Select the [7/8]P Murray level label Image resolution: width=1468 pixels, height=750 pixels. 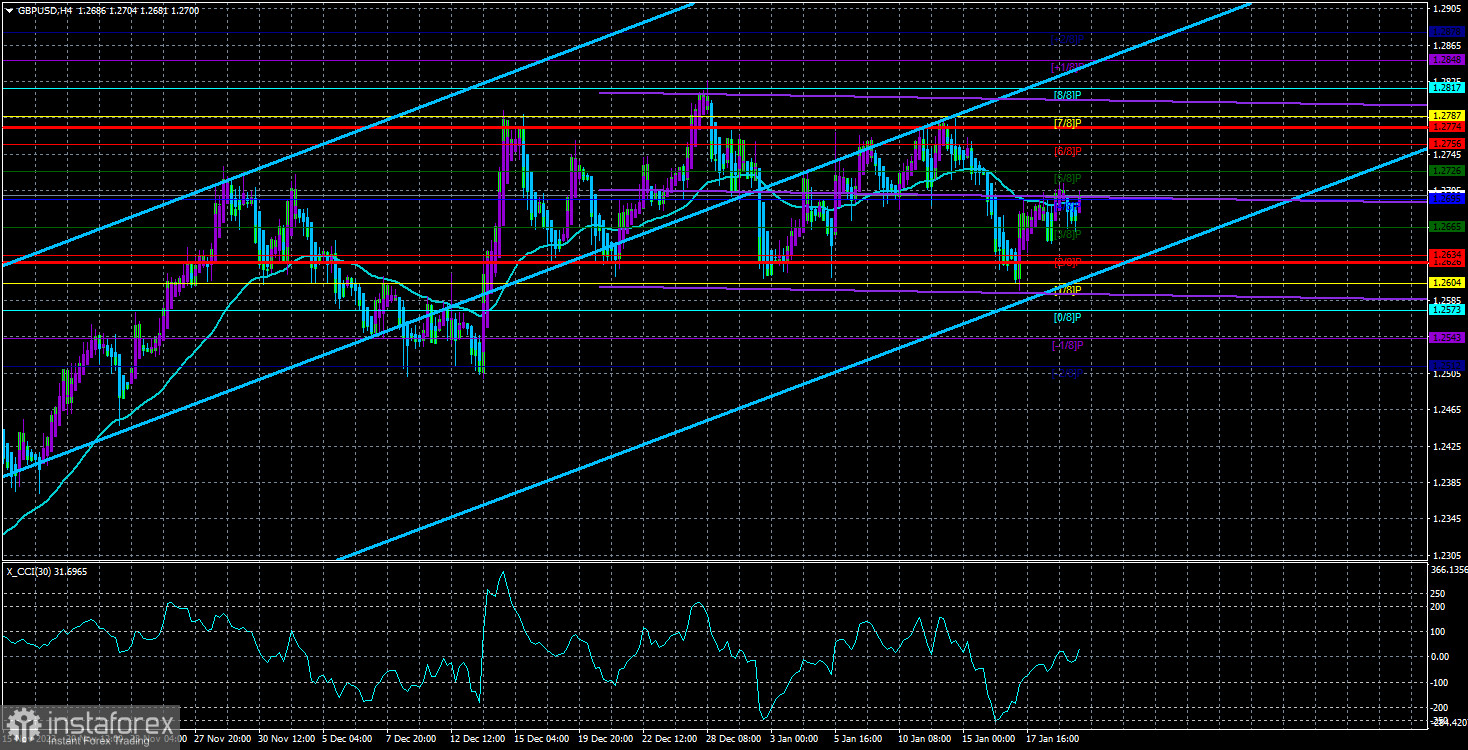pos(1067,123)
